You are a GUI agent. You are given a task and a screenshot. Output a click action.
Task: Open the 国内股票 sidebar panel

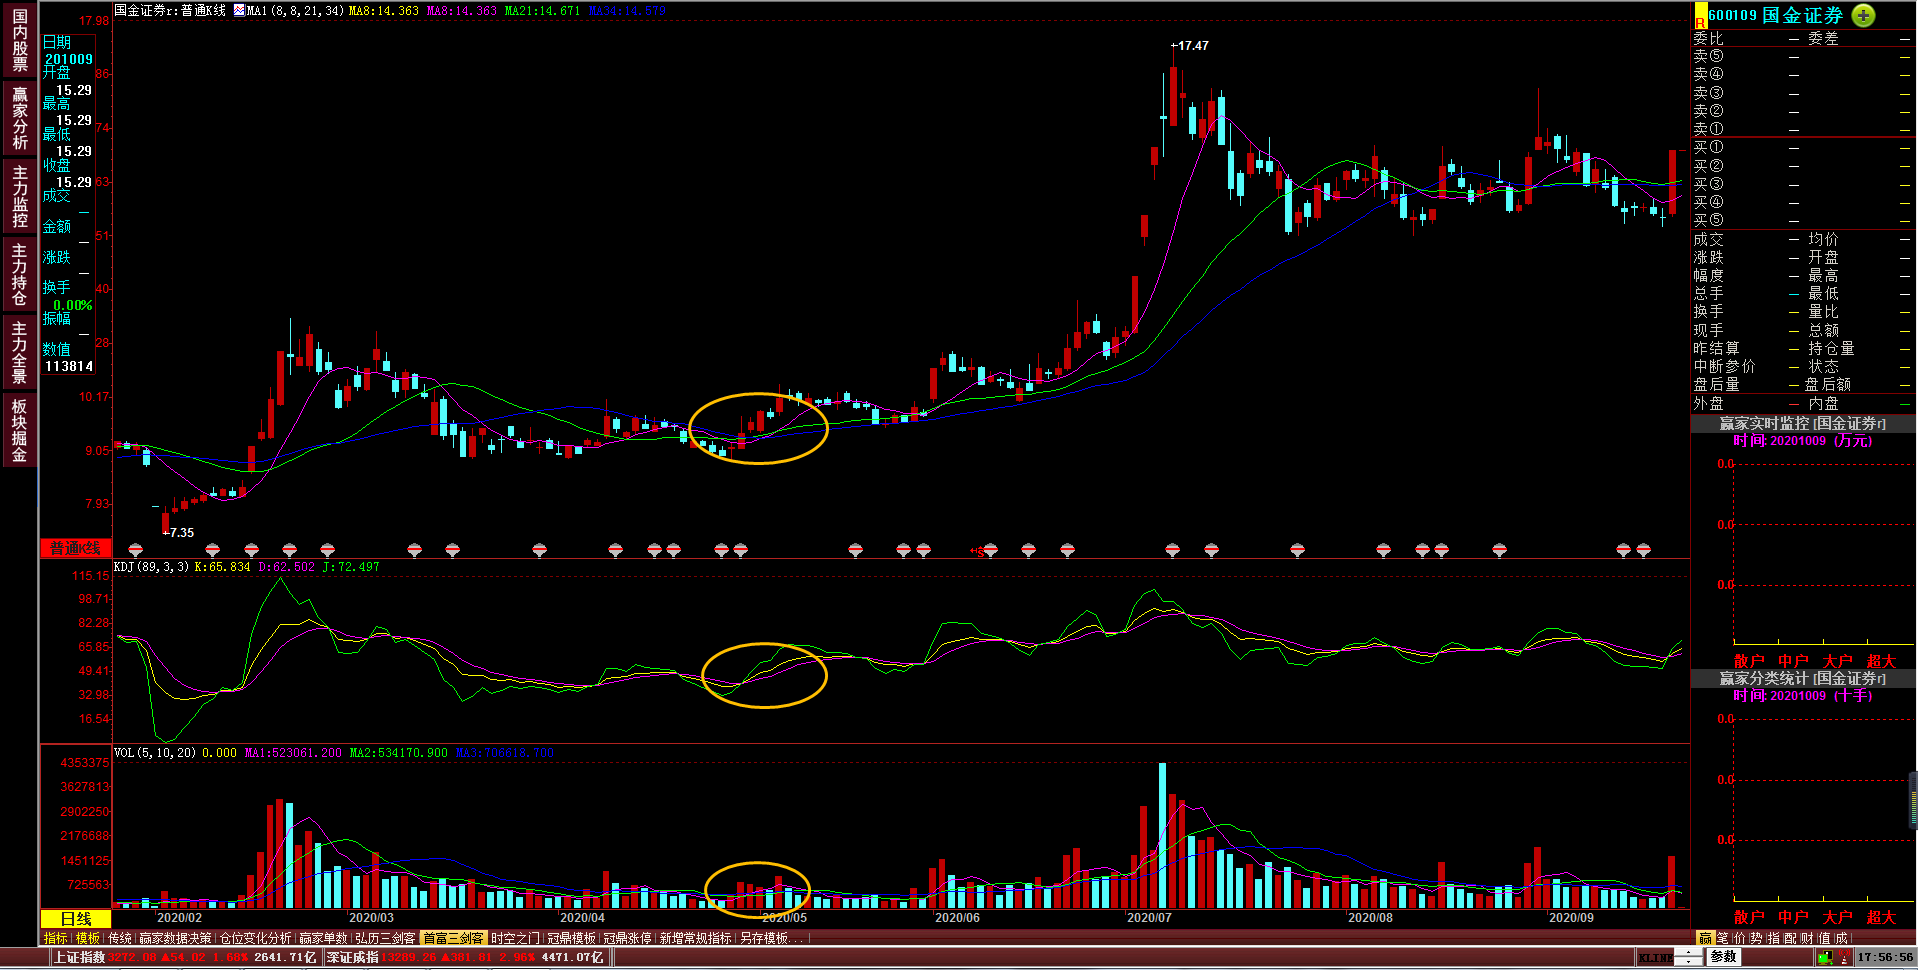click(19, 40)
